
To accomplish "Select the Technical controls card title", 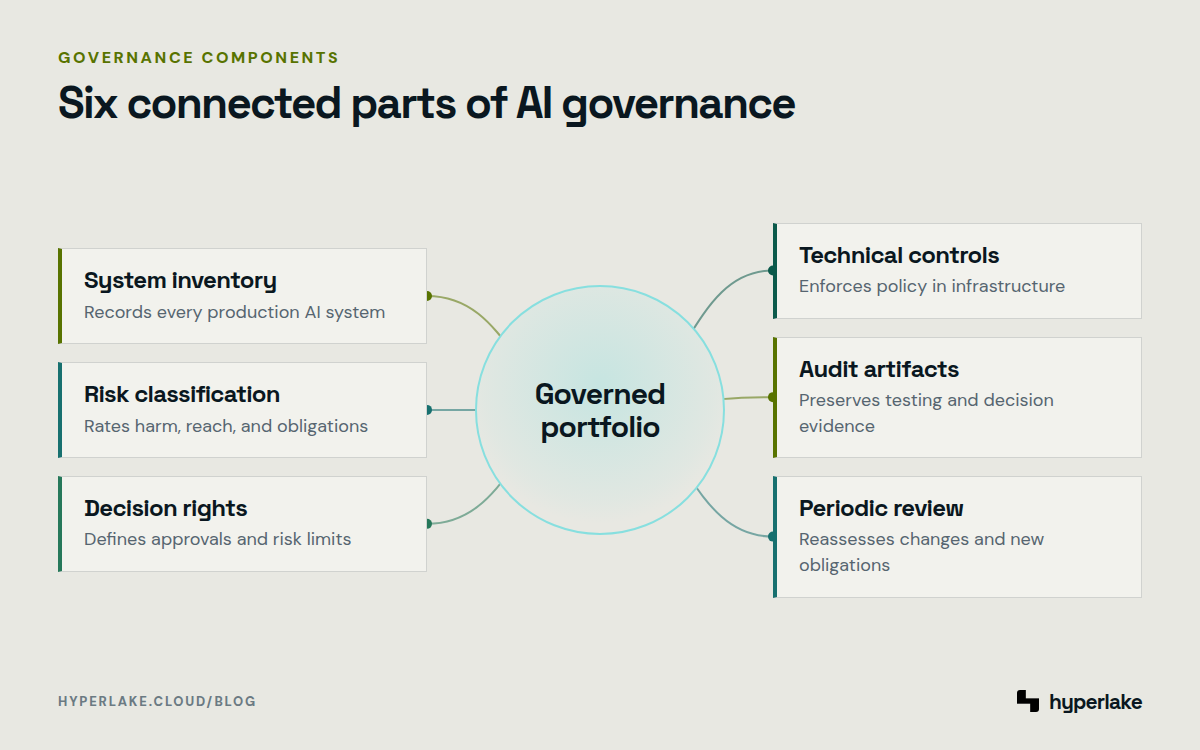I will pos(899,255).
